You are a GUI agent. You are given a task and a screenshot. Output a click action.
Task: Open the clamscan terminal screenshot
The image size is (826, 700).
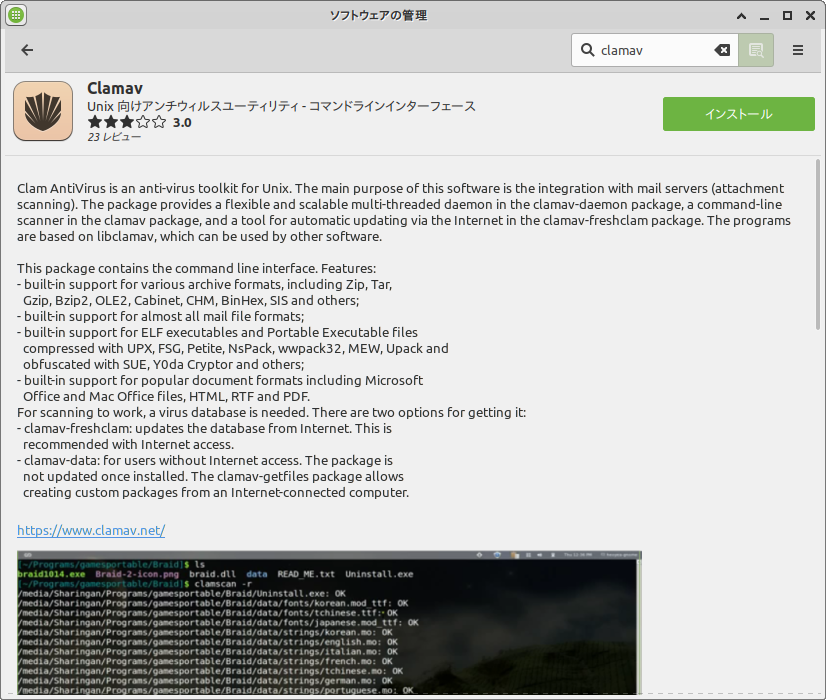[329, 623]
